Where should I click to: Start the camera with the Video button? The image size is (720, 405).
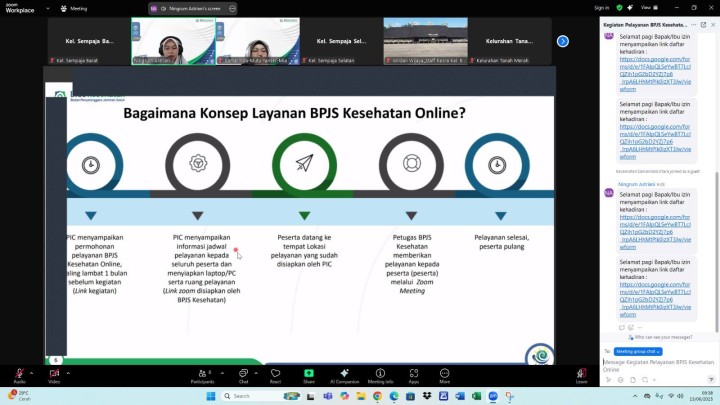click(54, 376)
